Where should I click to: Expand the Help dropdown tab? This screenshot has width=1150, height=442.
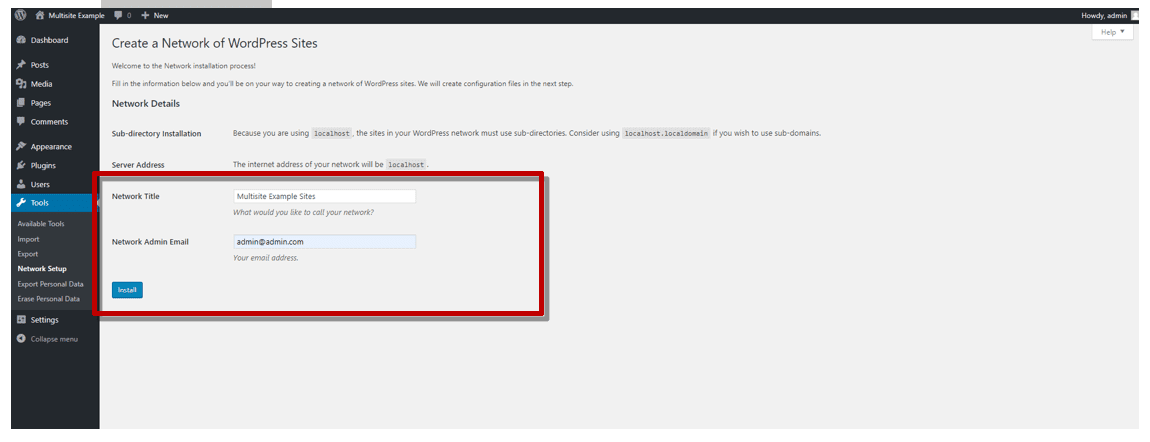(1112, 32)
